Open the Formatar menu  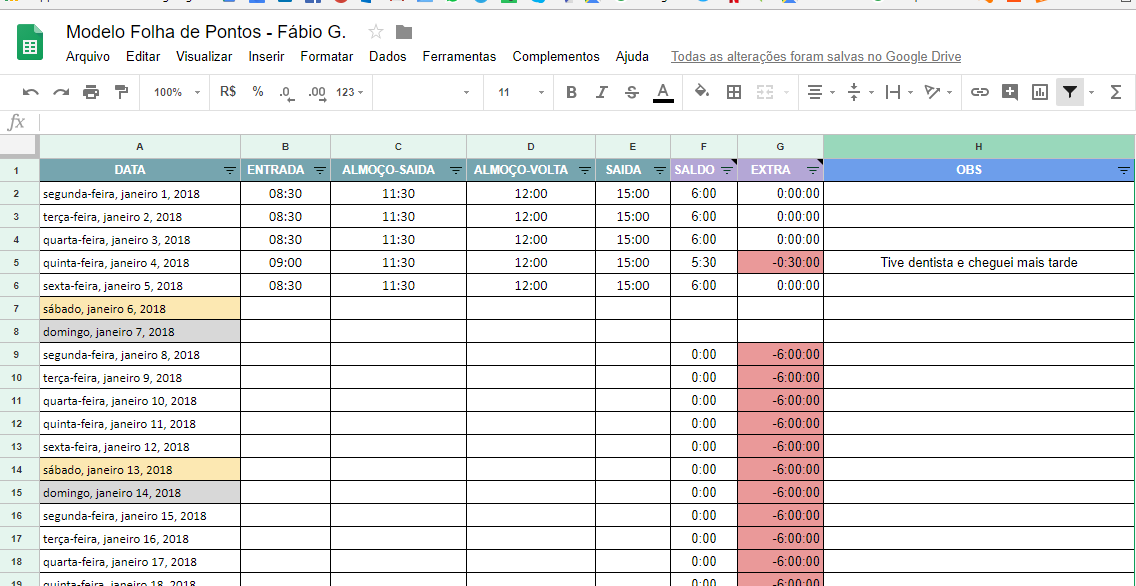point(326,57)
